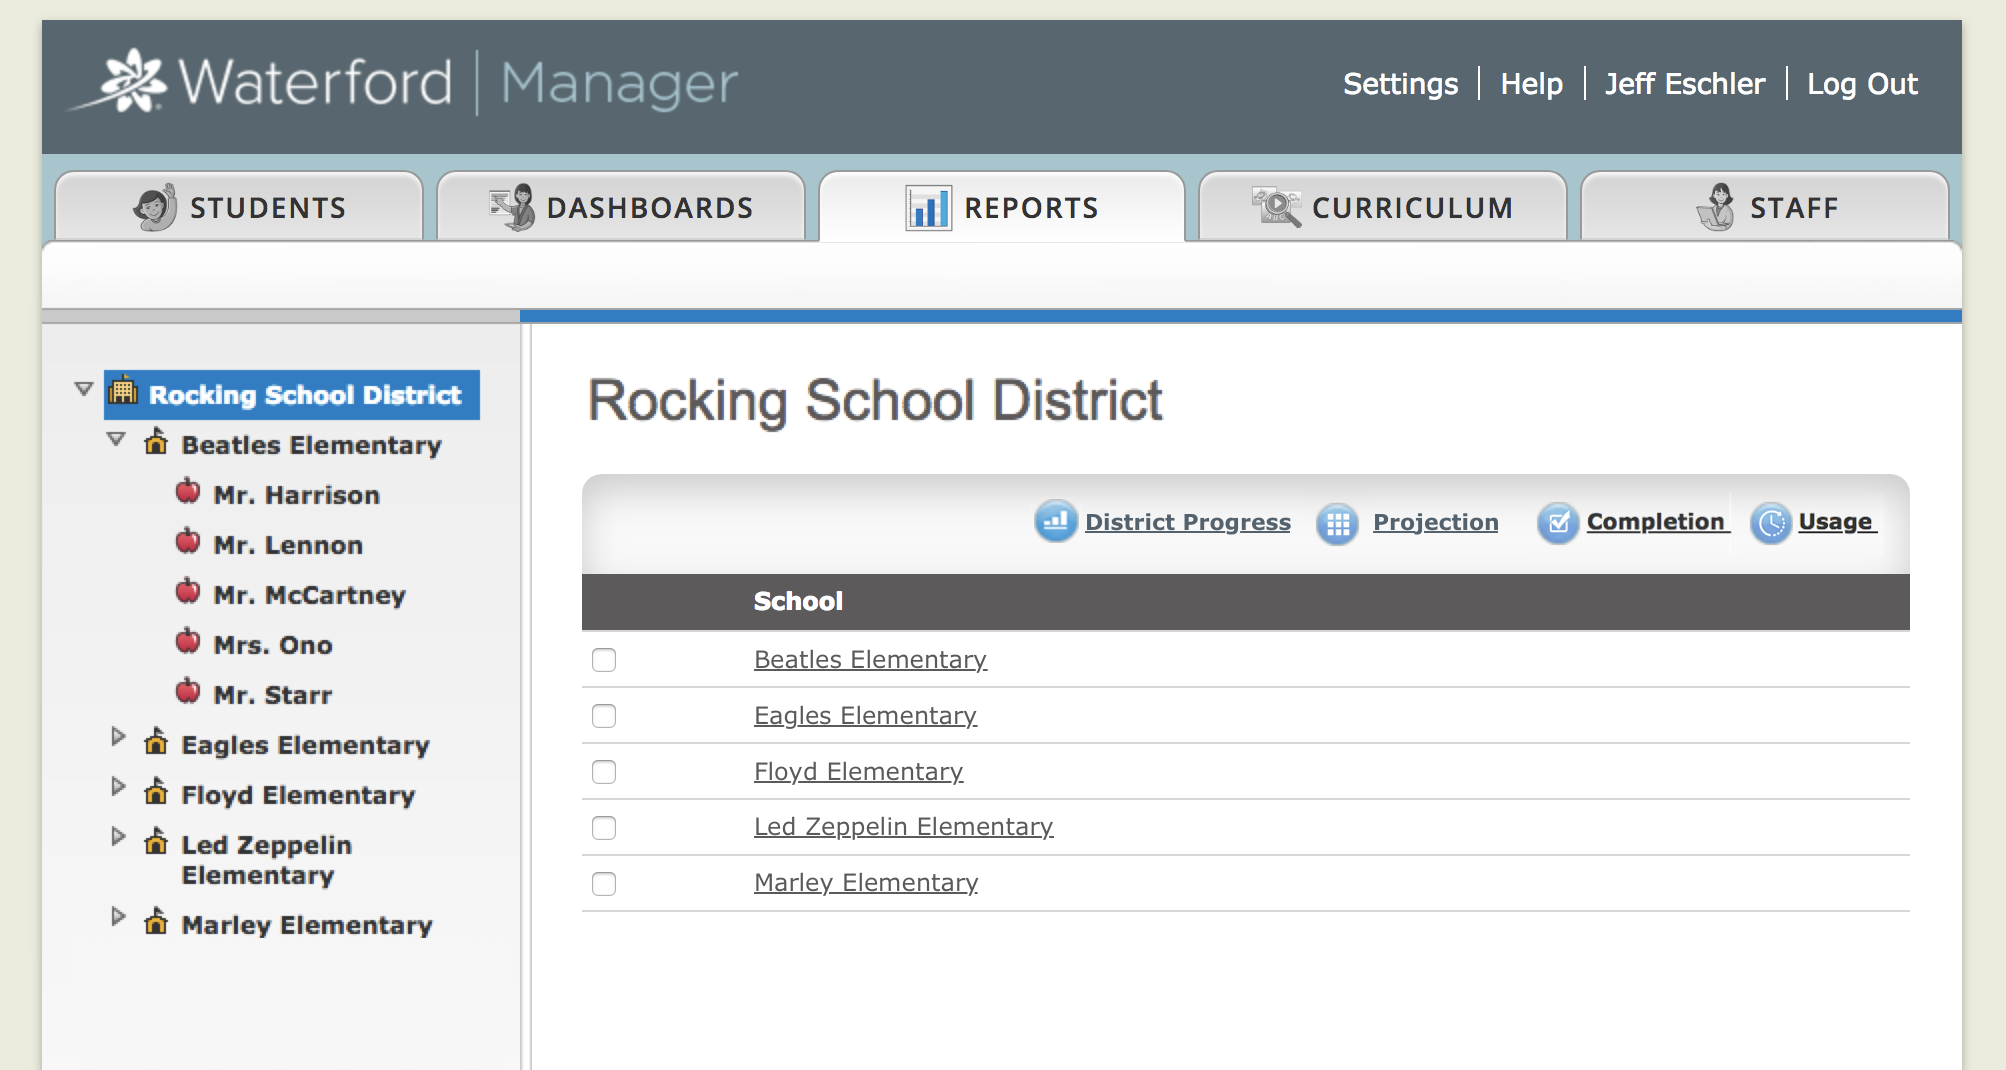Screen dimensions: 2006x1070
Task: Select Mrs. Ono in the tree
Action: (x=273, y=645)
